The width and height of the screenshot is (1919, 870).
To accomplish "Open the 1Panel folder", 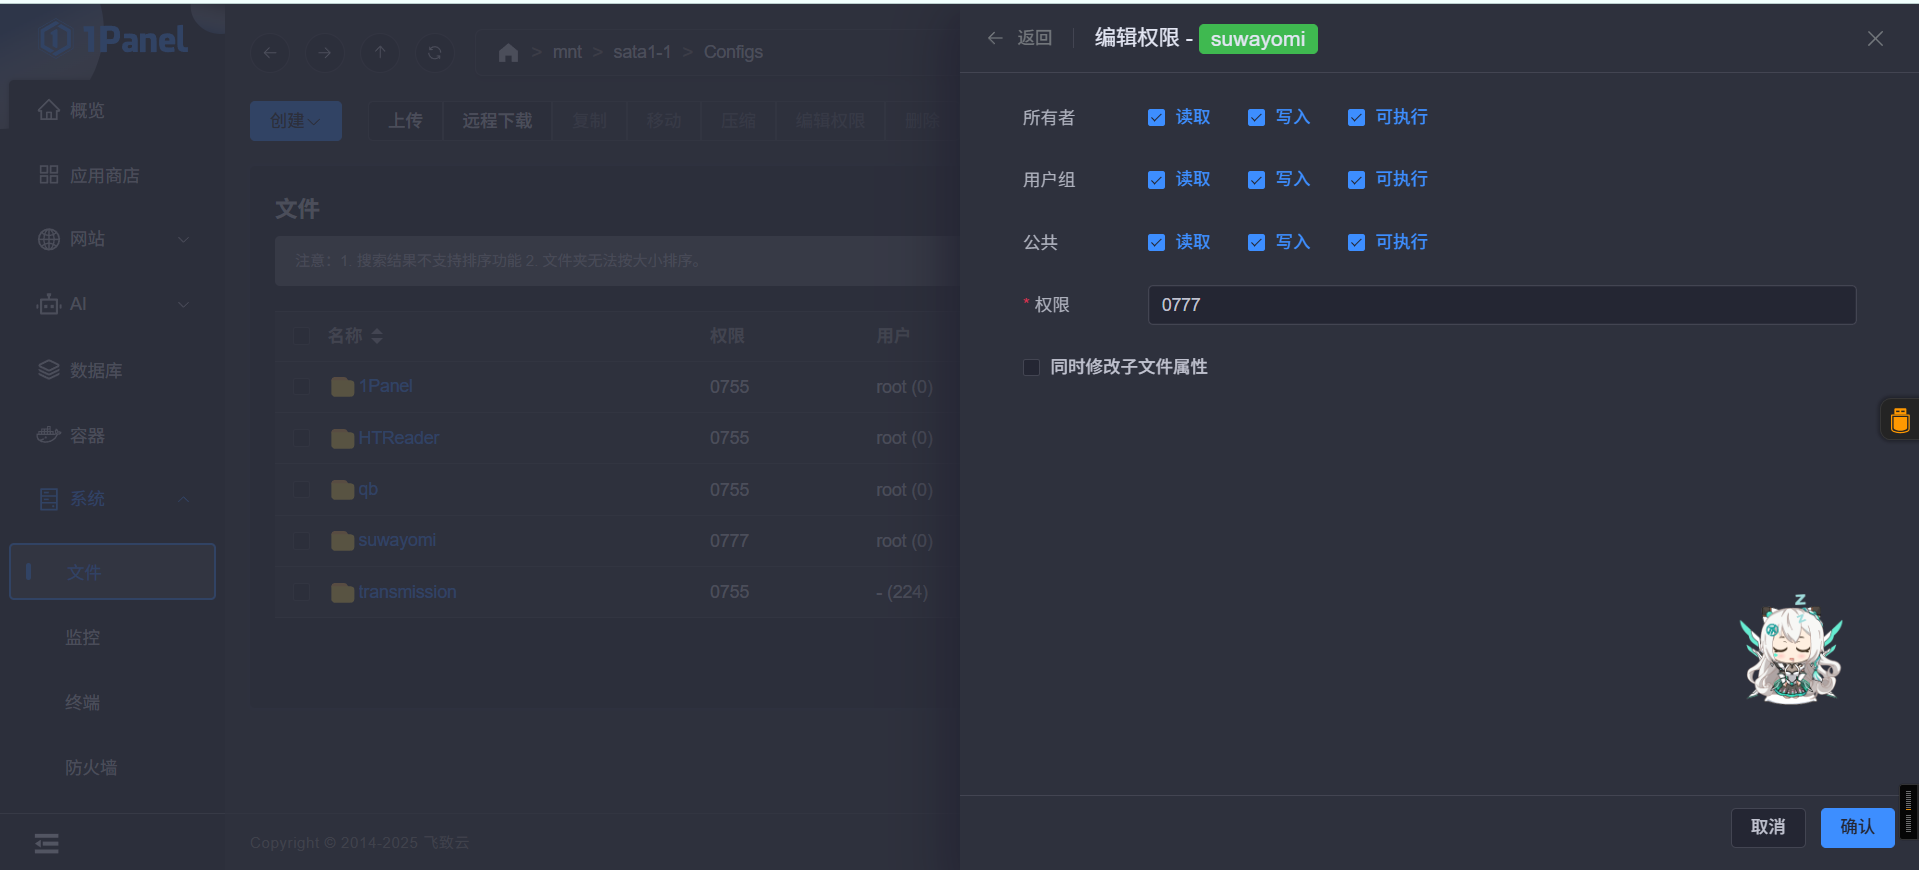I will (386, 386).
